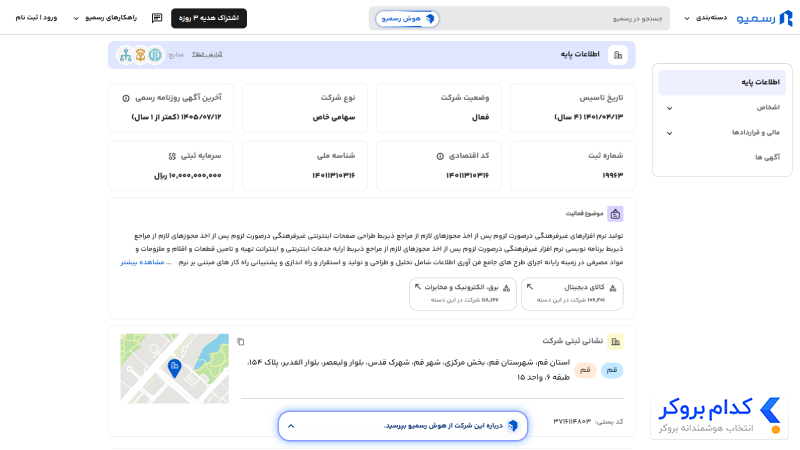The width and height of the screenshot is (800, 450).
Task: Select the شناسه ملی number value
Action: click(x=334, y=175)
